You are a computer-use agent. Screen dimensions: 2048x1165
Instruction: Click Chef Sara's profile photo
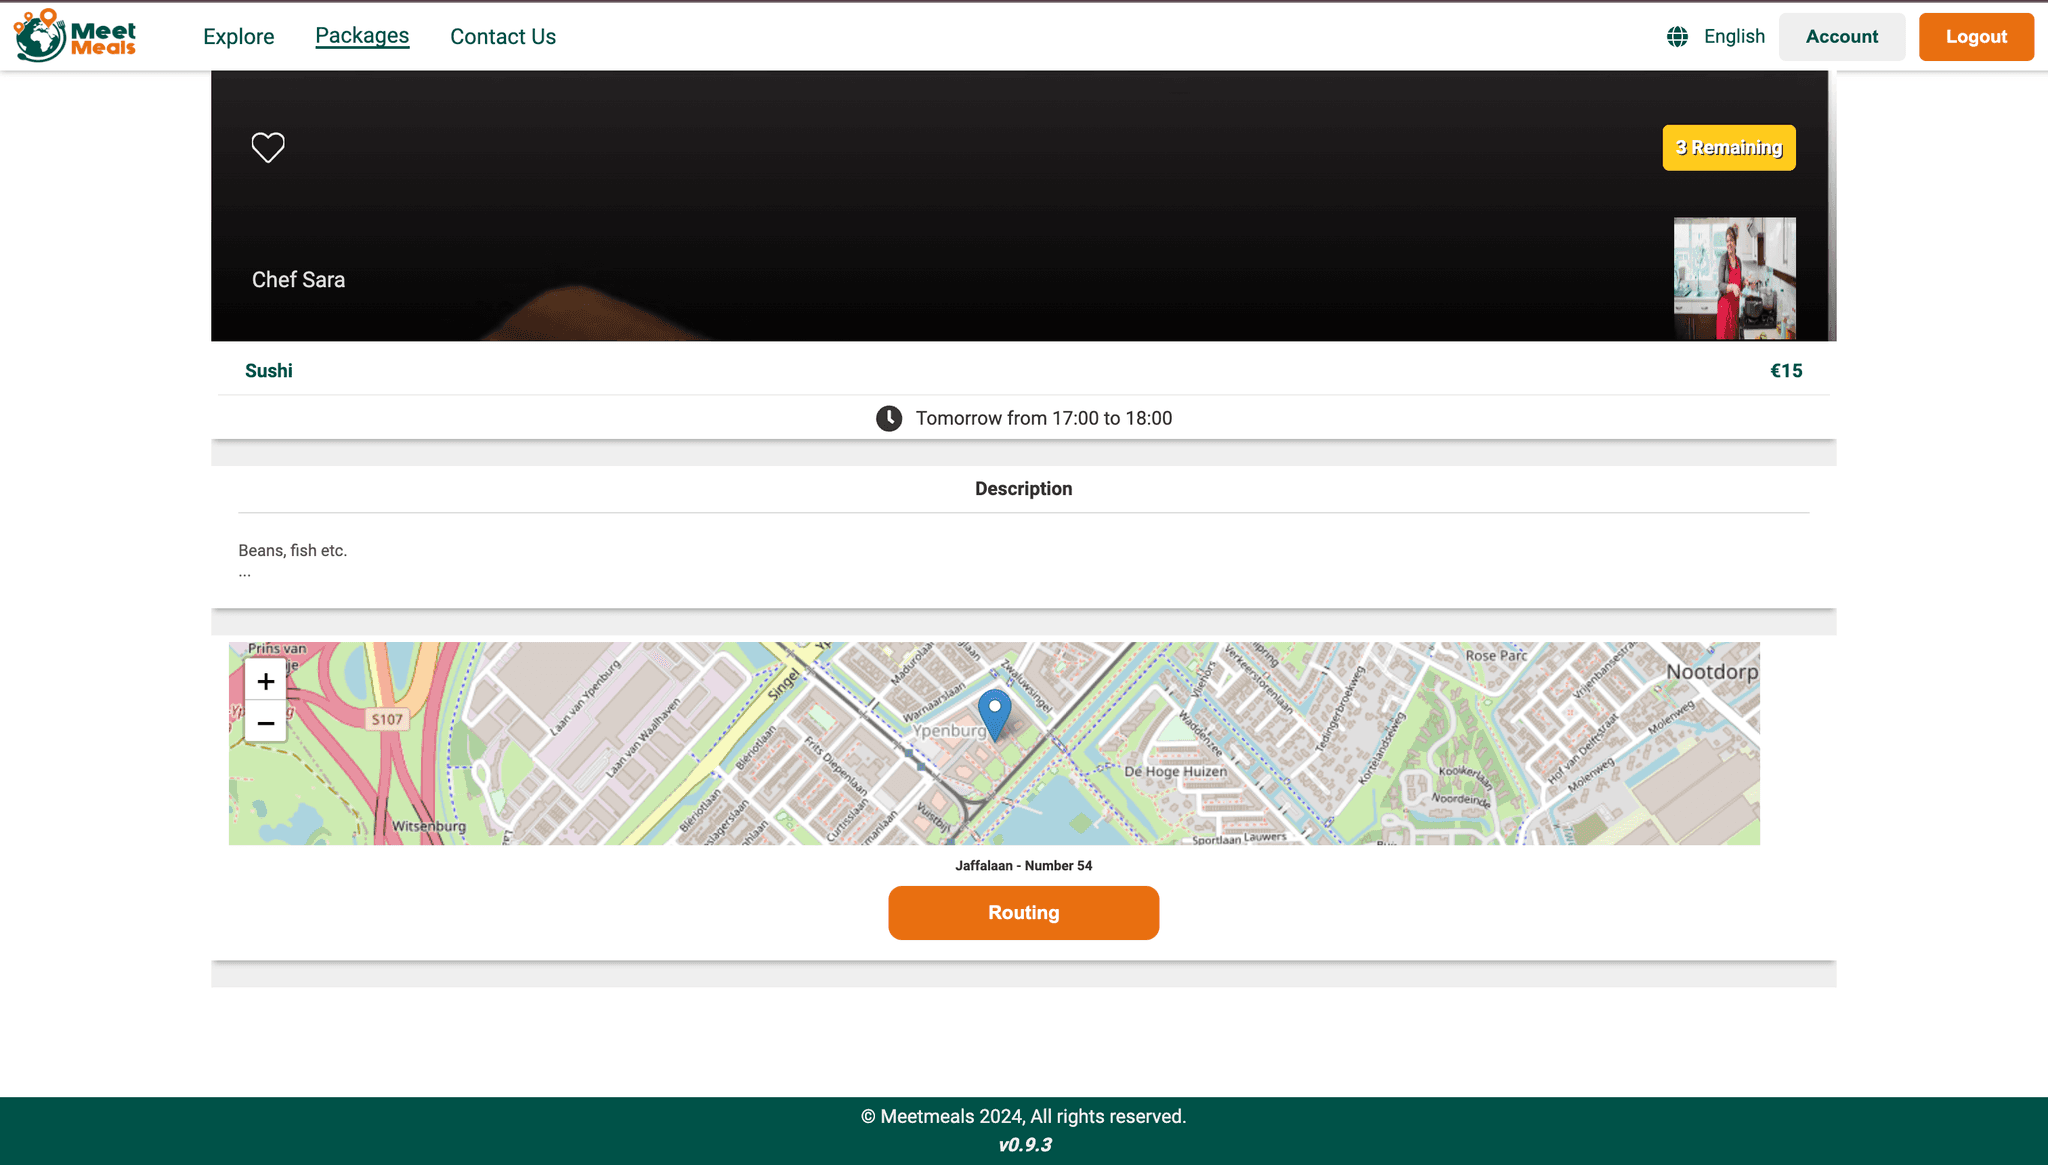[1734, 278]
